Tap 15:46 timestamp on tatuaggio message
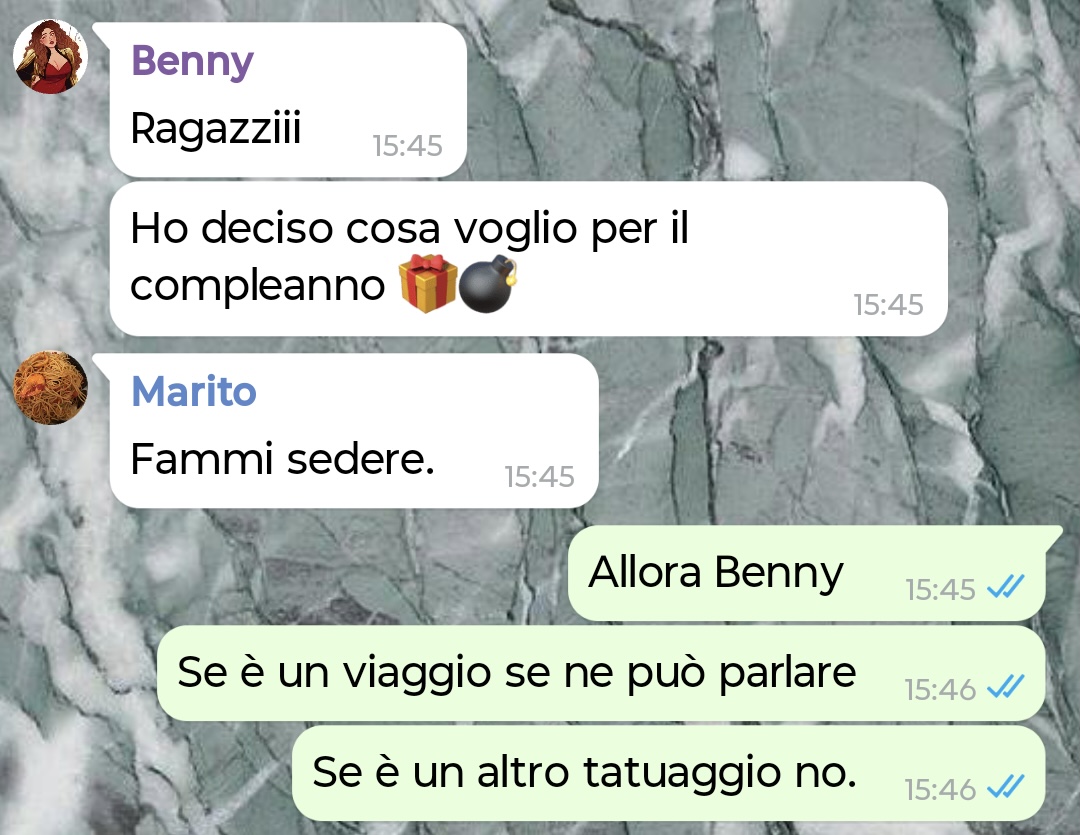The image size is (1080, 835). 940,790
